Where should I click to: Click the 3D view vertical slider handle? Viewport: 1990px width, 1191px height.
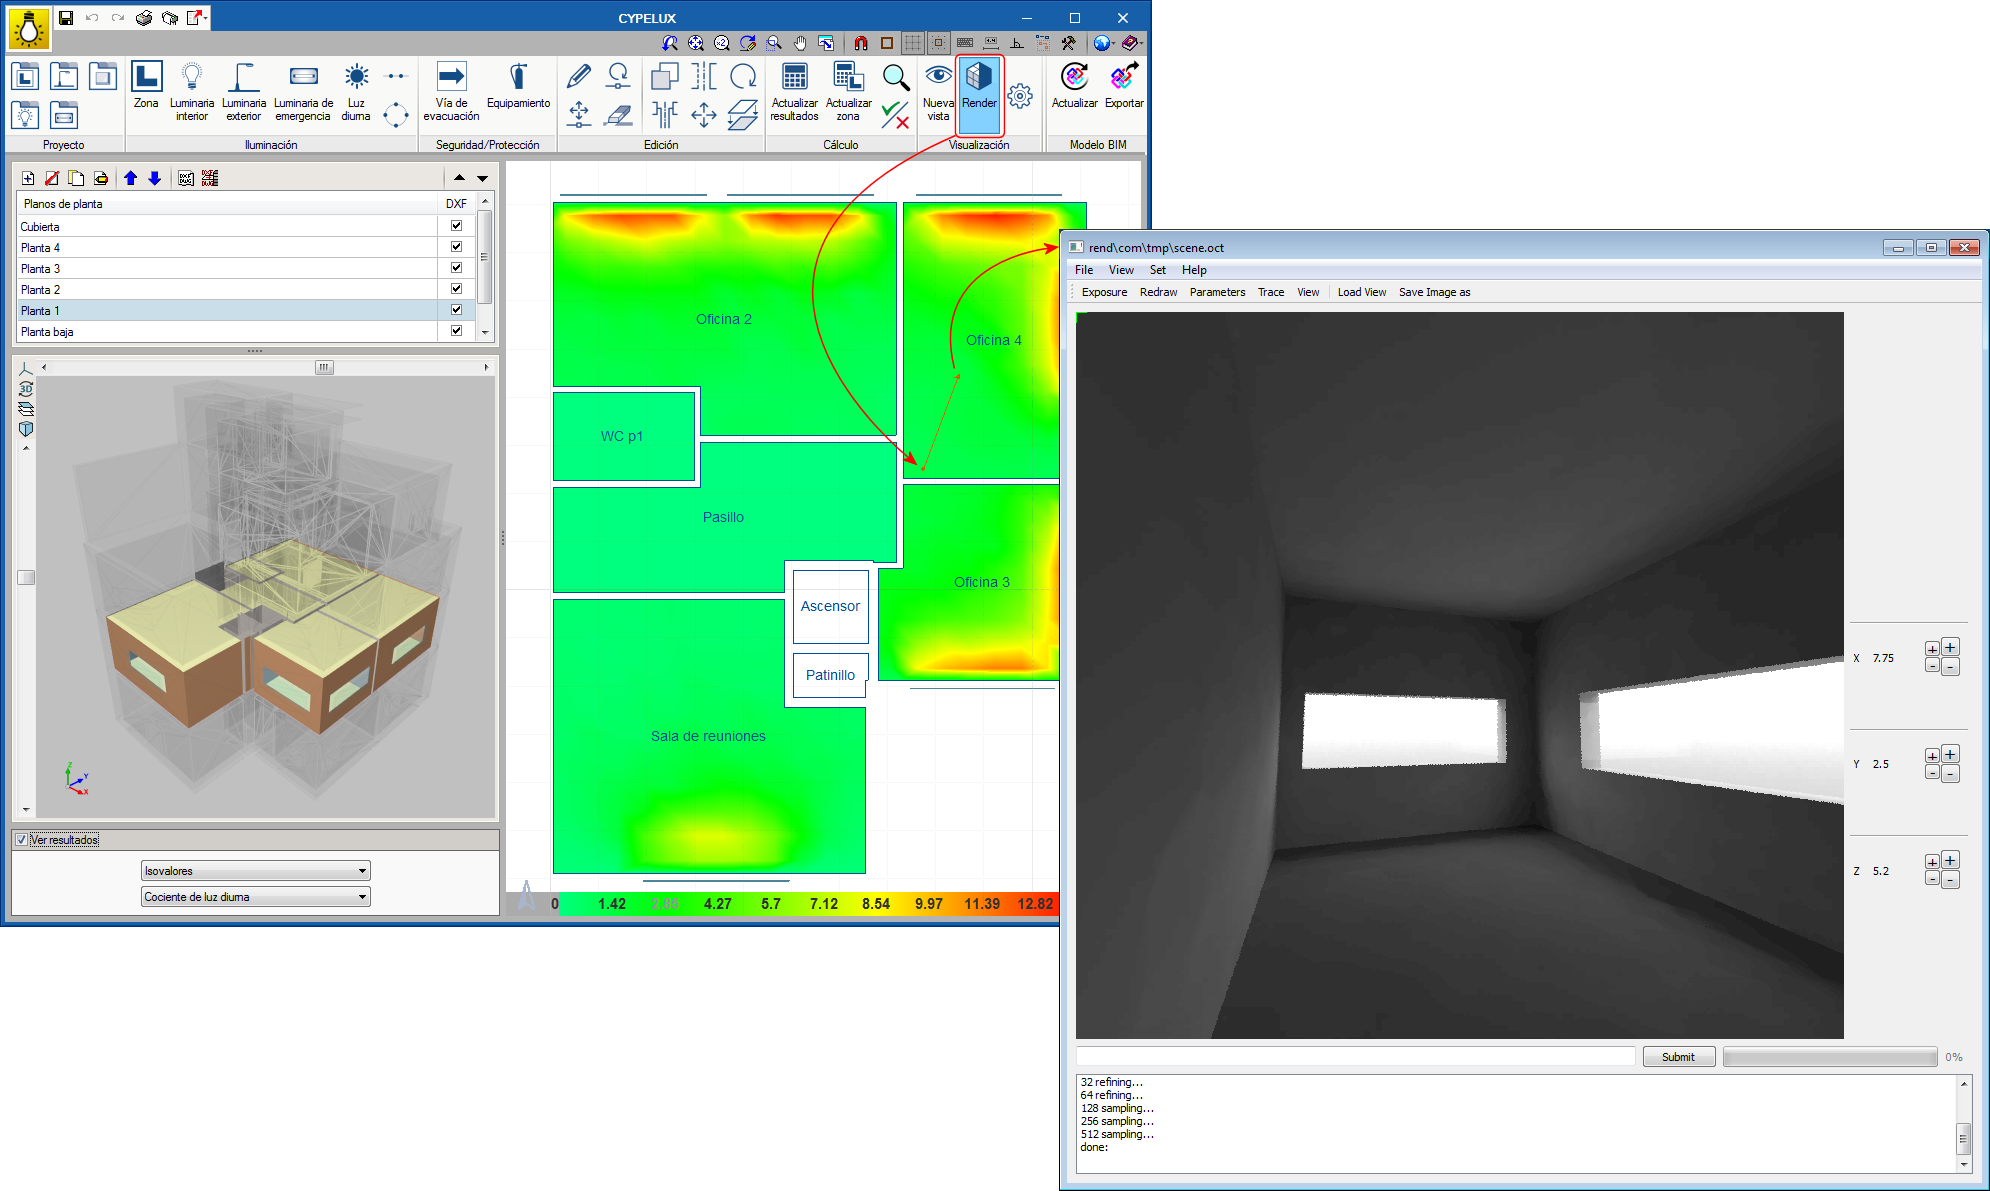pos(26,577)
